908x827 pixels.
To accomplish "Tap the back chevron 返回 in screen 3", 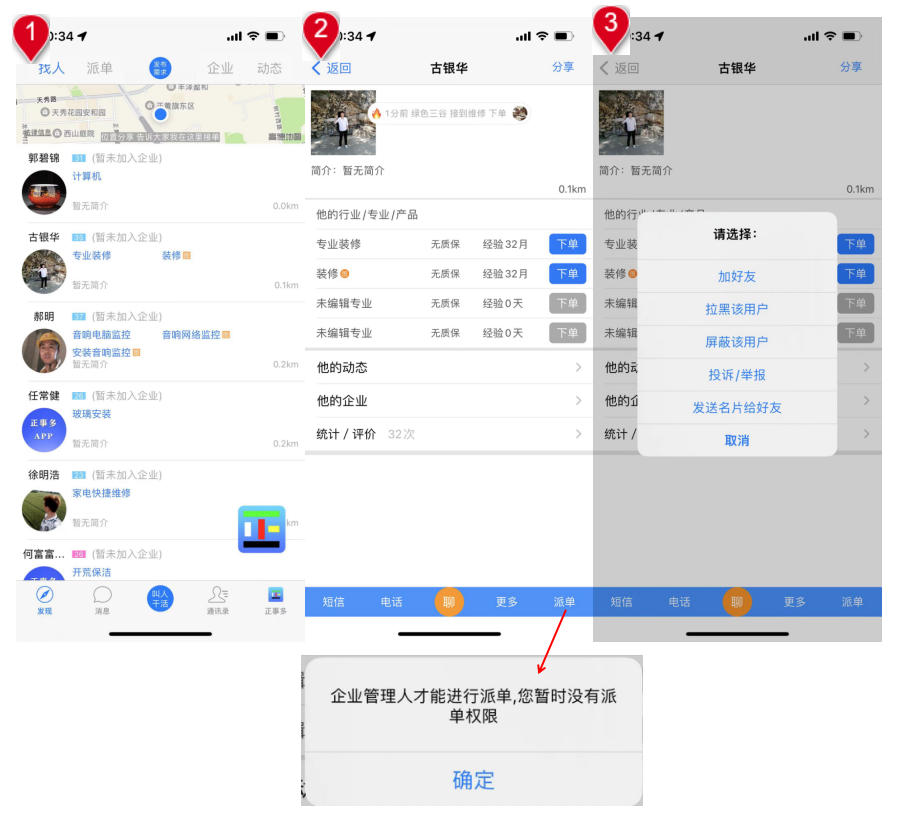I will pos(620,68).
